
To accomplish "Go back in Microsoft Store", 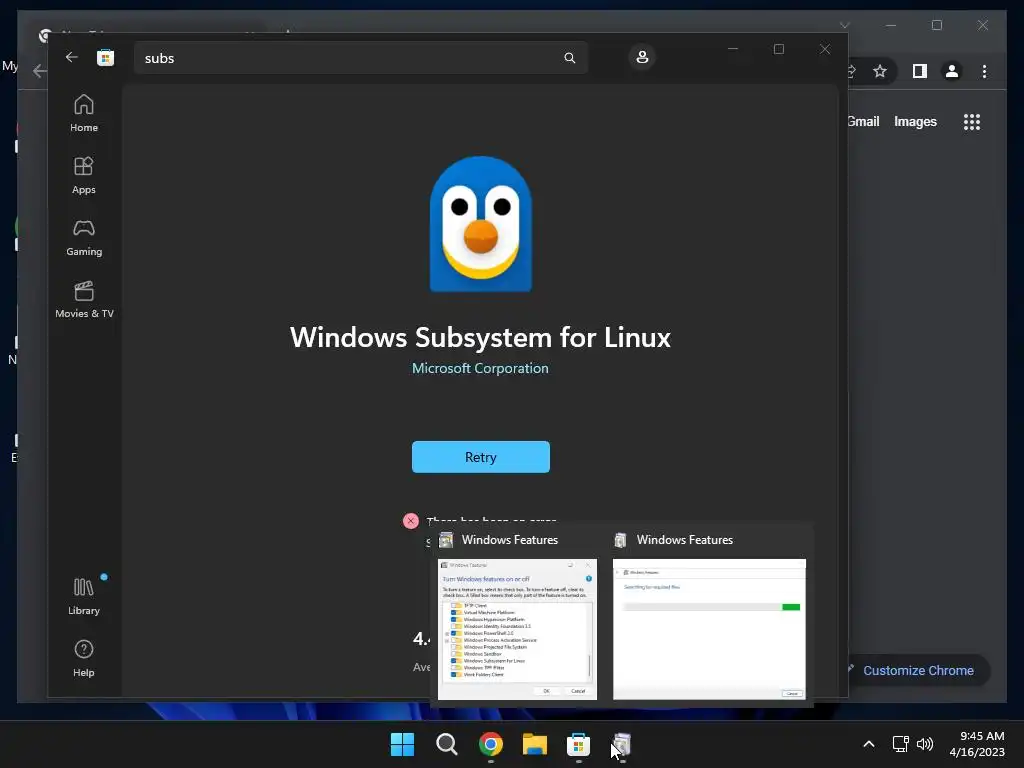I will click(x=72, y=57).
